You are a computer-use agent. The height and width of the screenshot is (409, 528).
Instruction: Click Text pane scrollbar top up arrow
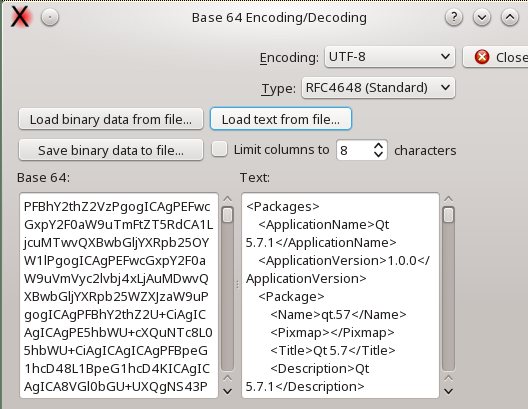449,199
